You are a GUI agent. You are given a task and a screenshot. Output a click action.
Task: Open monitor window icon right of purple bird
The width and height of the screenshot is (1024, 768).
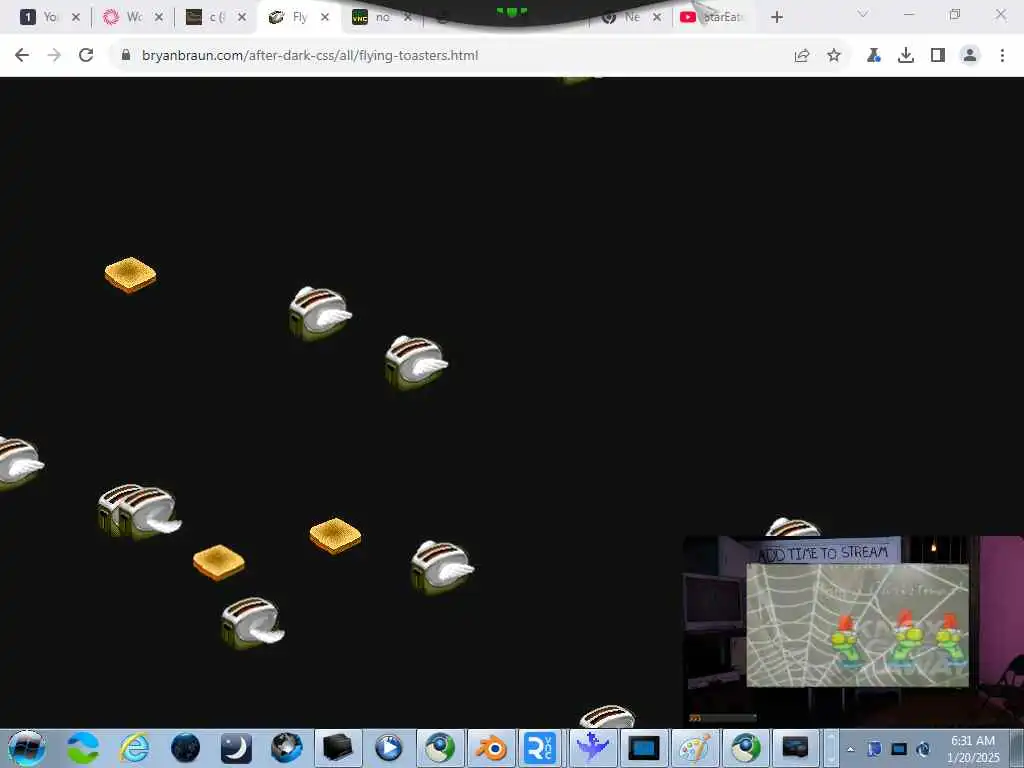(x=644, y=748)
